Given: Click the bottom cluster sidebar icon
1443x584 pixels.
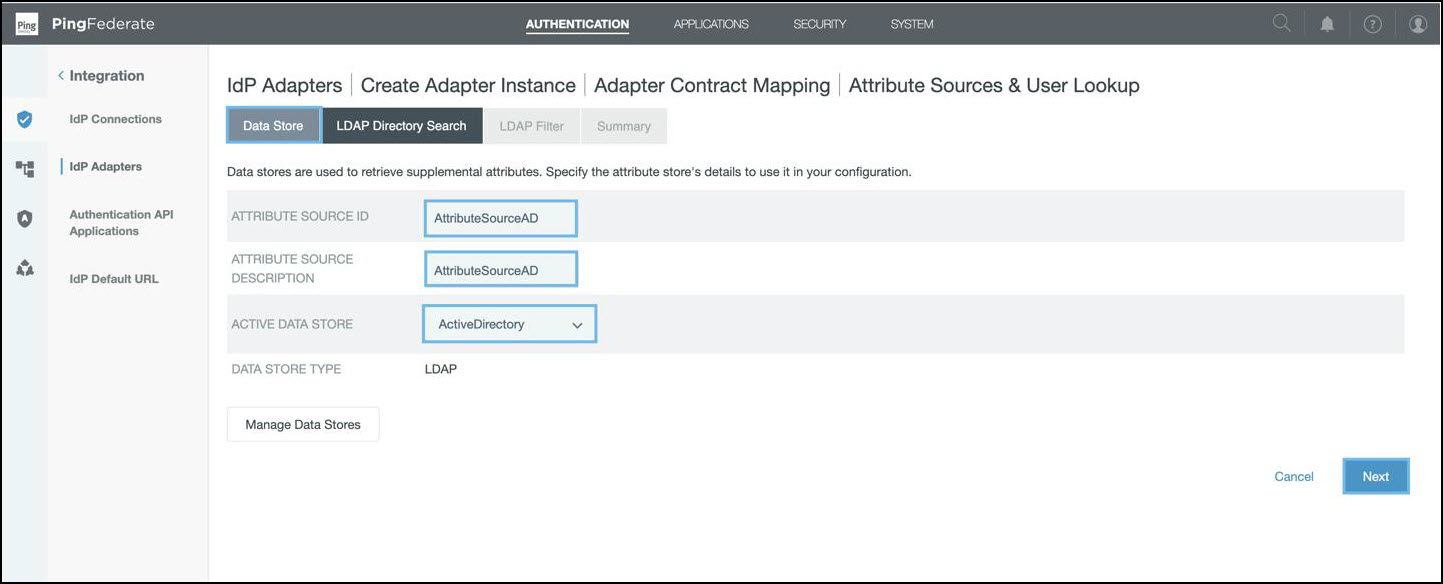Looking at the screenshot, I should [x=25, y=268].
